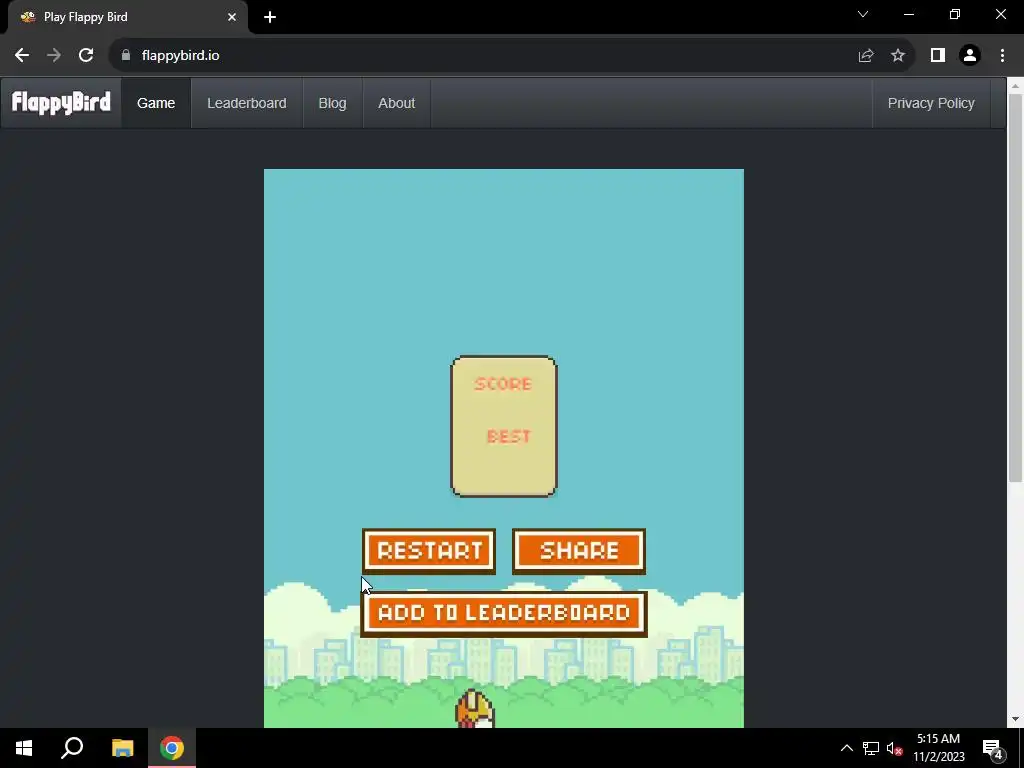This screenshot has width=1024, height=768.
Task: Click the scrollbar down arrow
Action: 1015,719
